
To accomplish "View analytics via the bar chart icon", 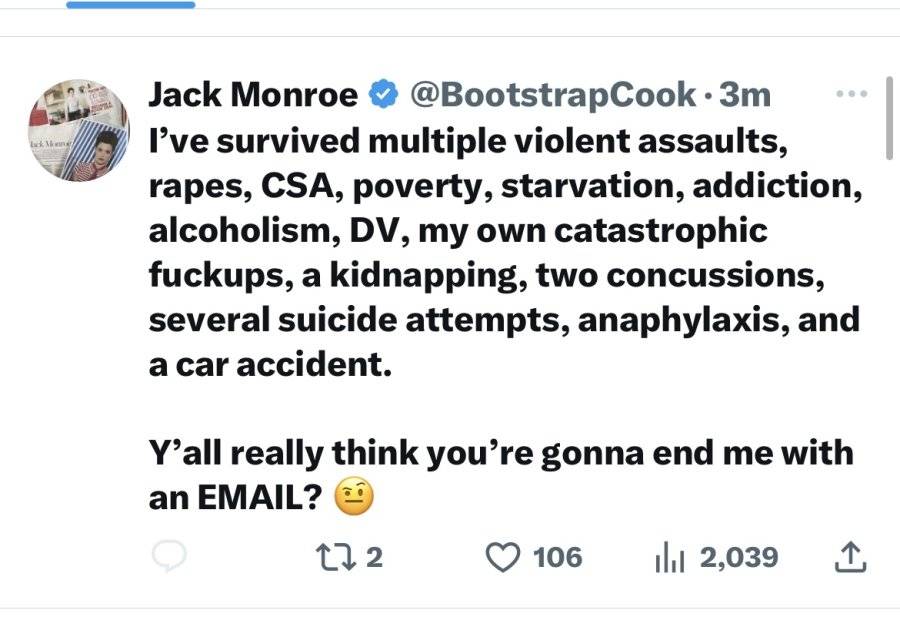I will pyautogui.click(x=669, y=557).
